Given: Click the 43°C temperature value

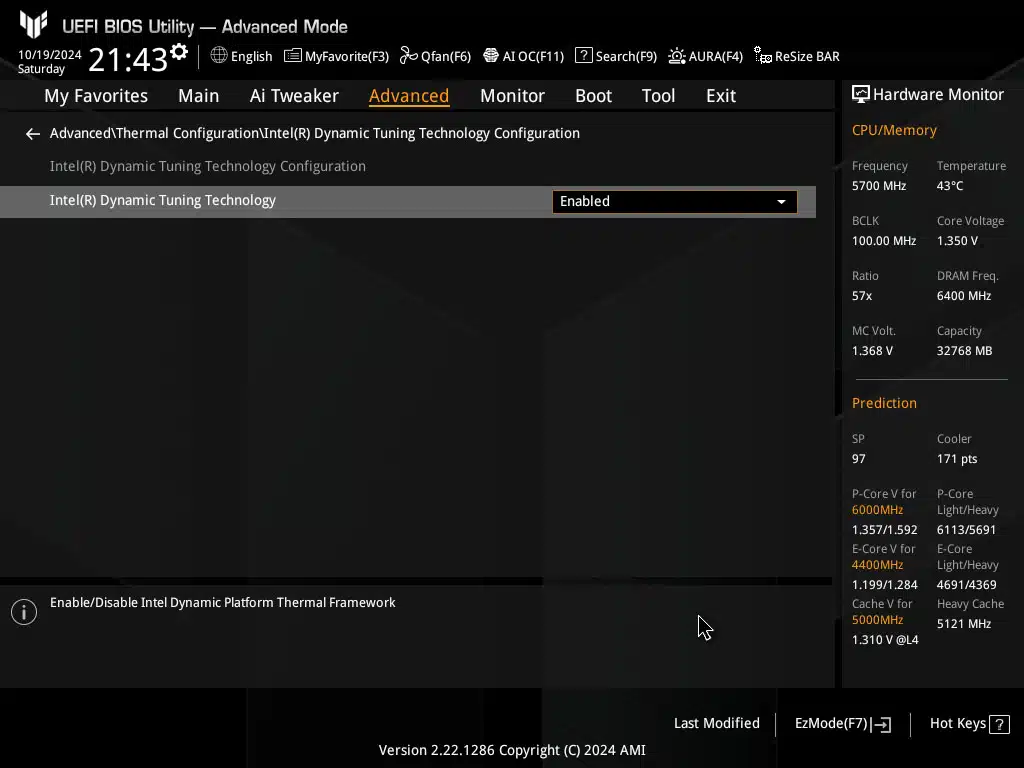Looking at the screenshot, I should pyautogui.click(x=950, y=186).
